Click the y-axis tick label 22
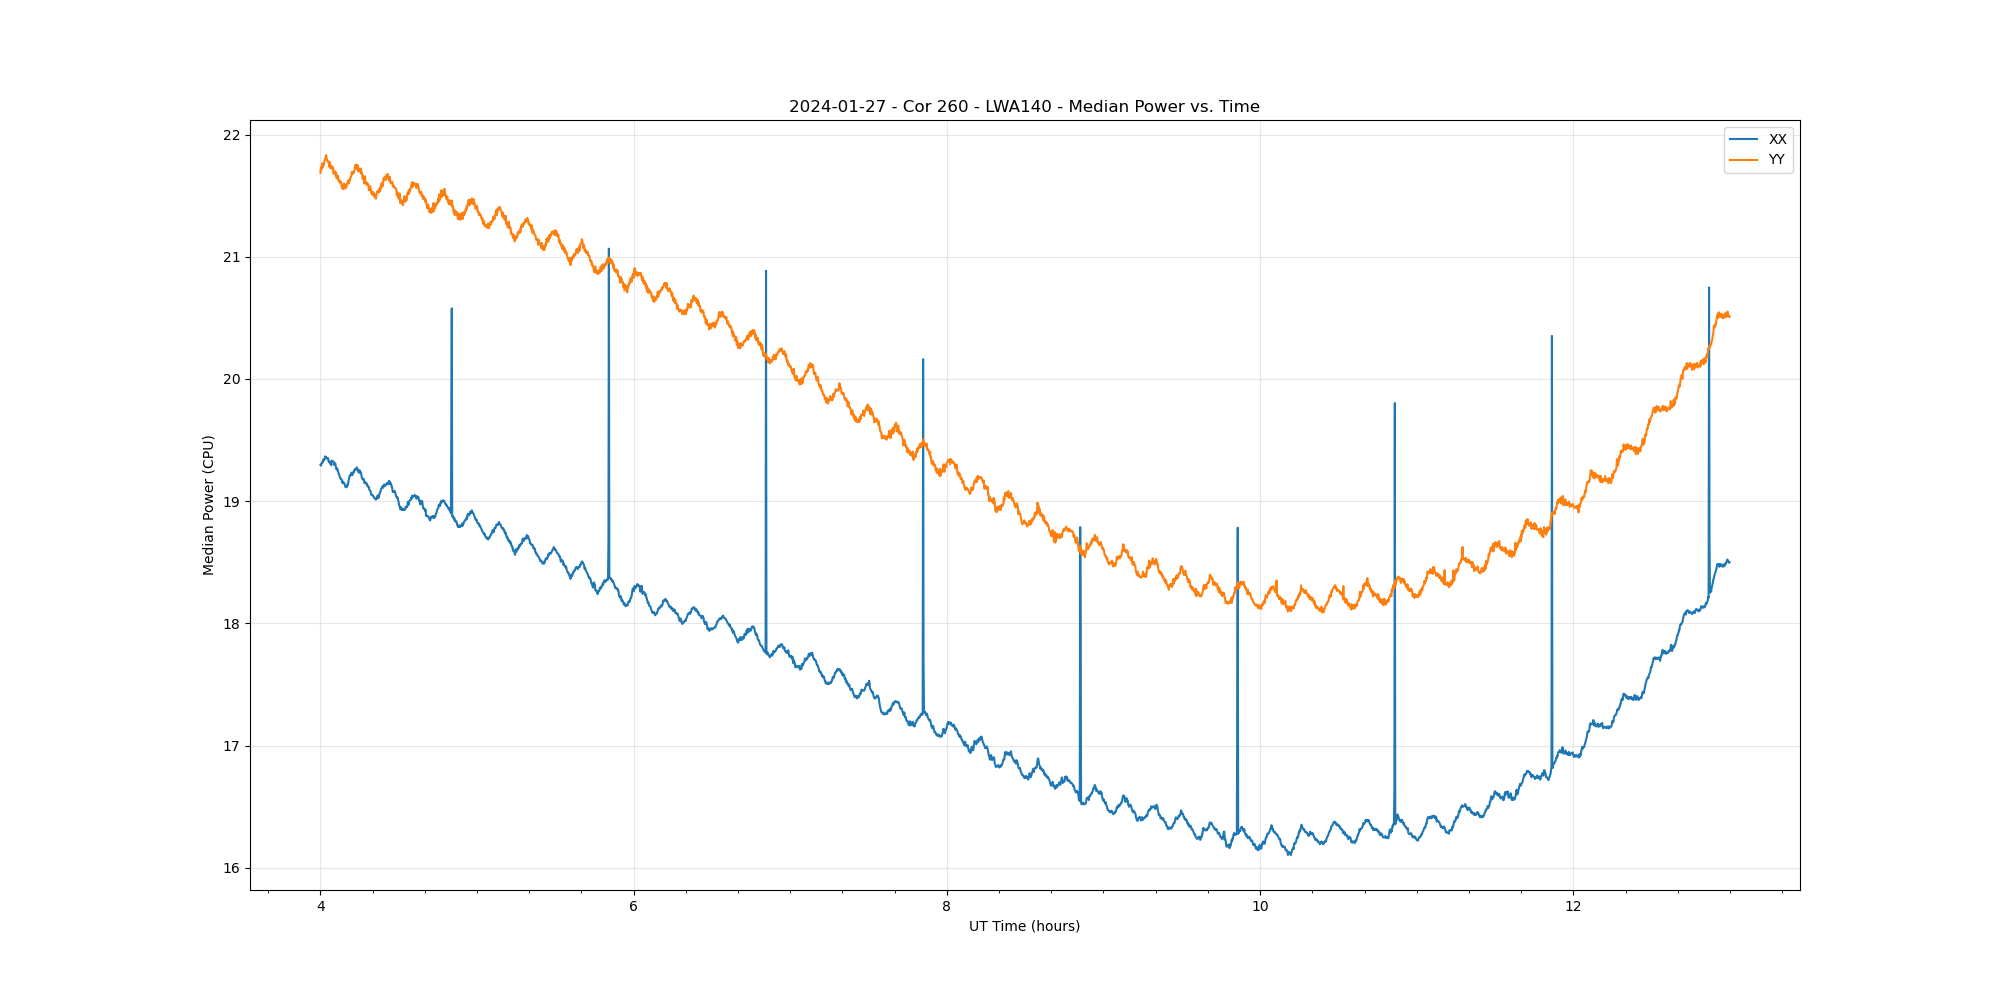Screen dimensions: 2000x1000 tap(232, 135)
